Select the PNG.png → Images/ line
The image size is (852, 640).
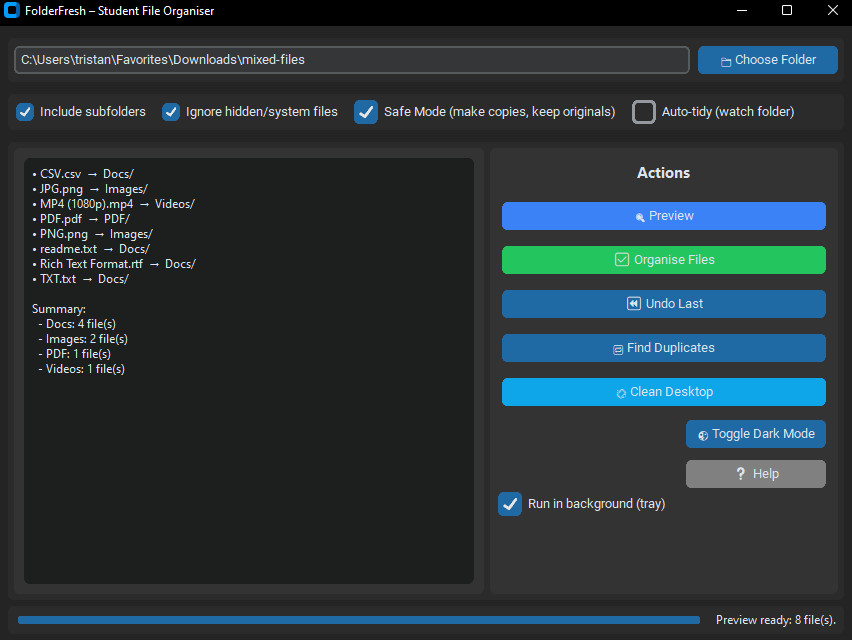(x=92, y=234)
